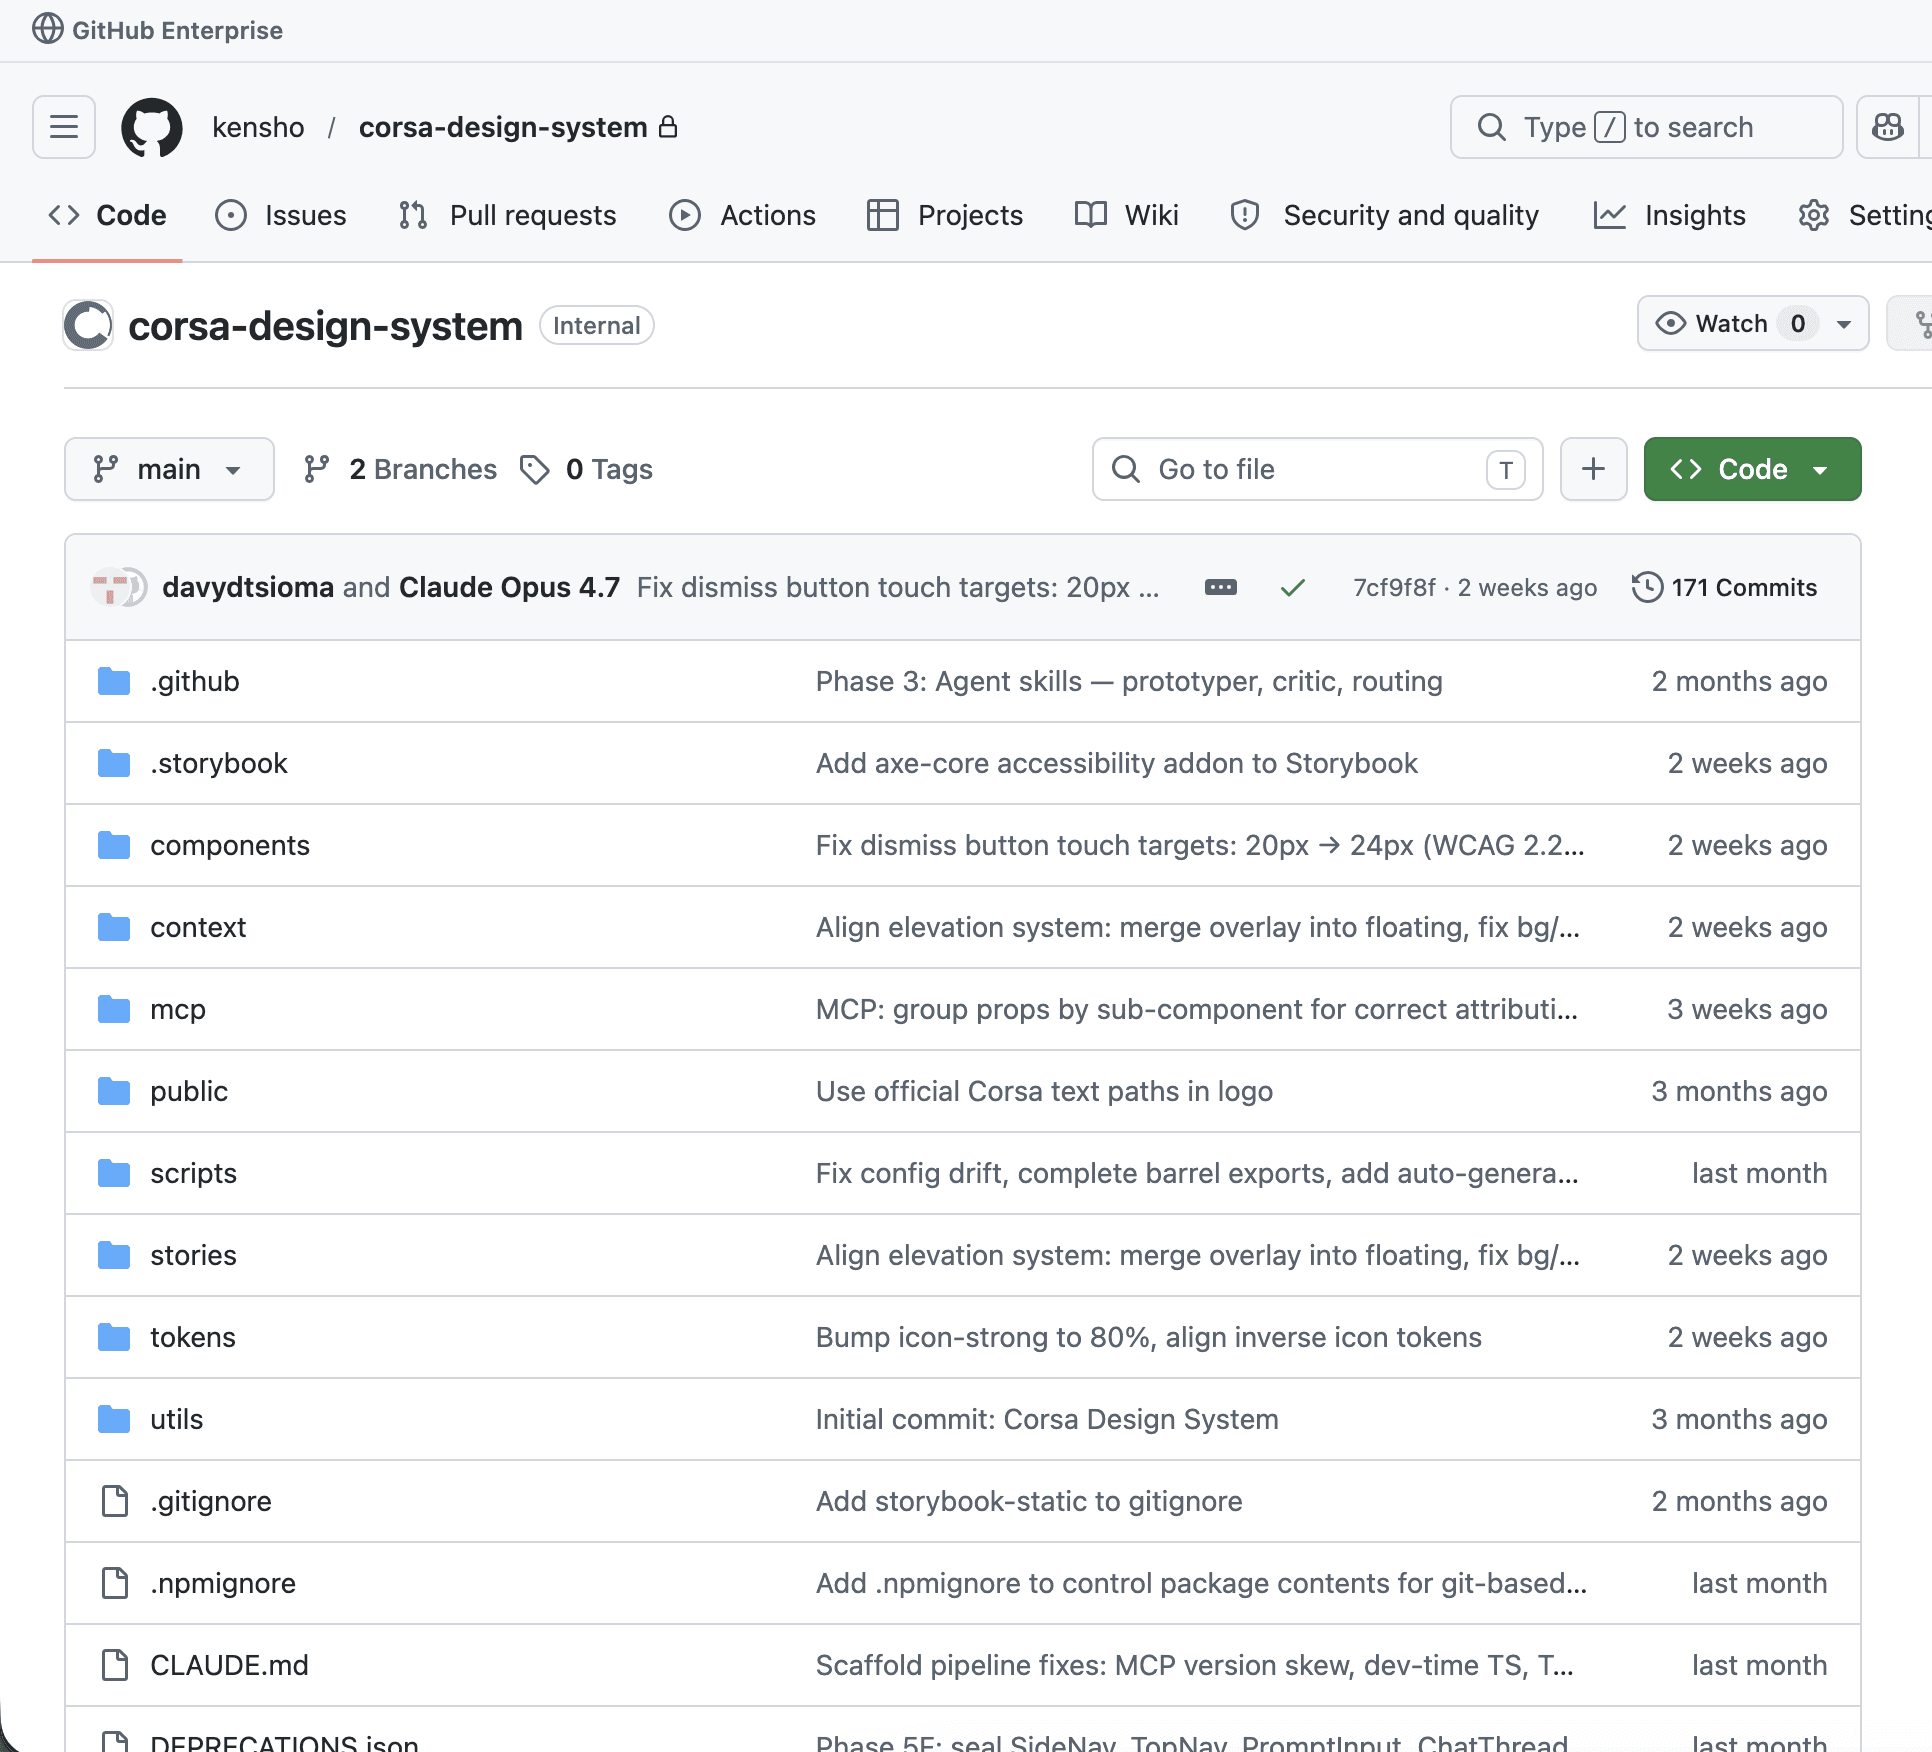Open 'Initial commit: Corsa Design System' message
This screenshot has height=1752, width=1932.
click(1047, 1419)
